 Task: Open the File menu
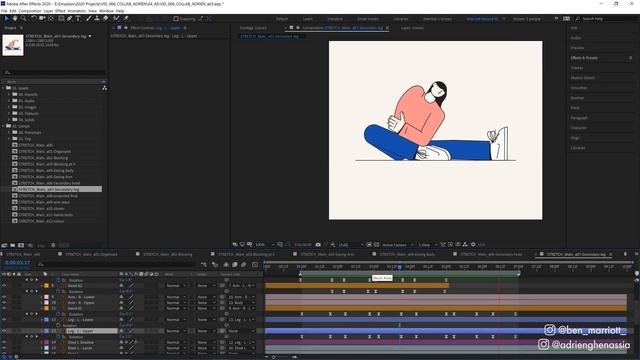[4, 11]
